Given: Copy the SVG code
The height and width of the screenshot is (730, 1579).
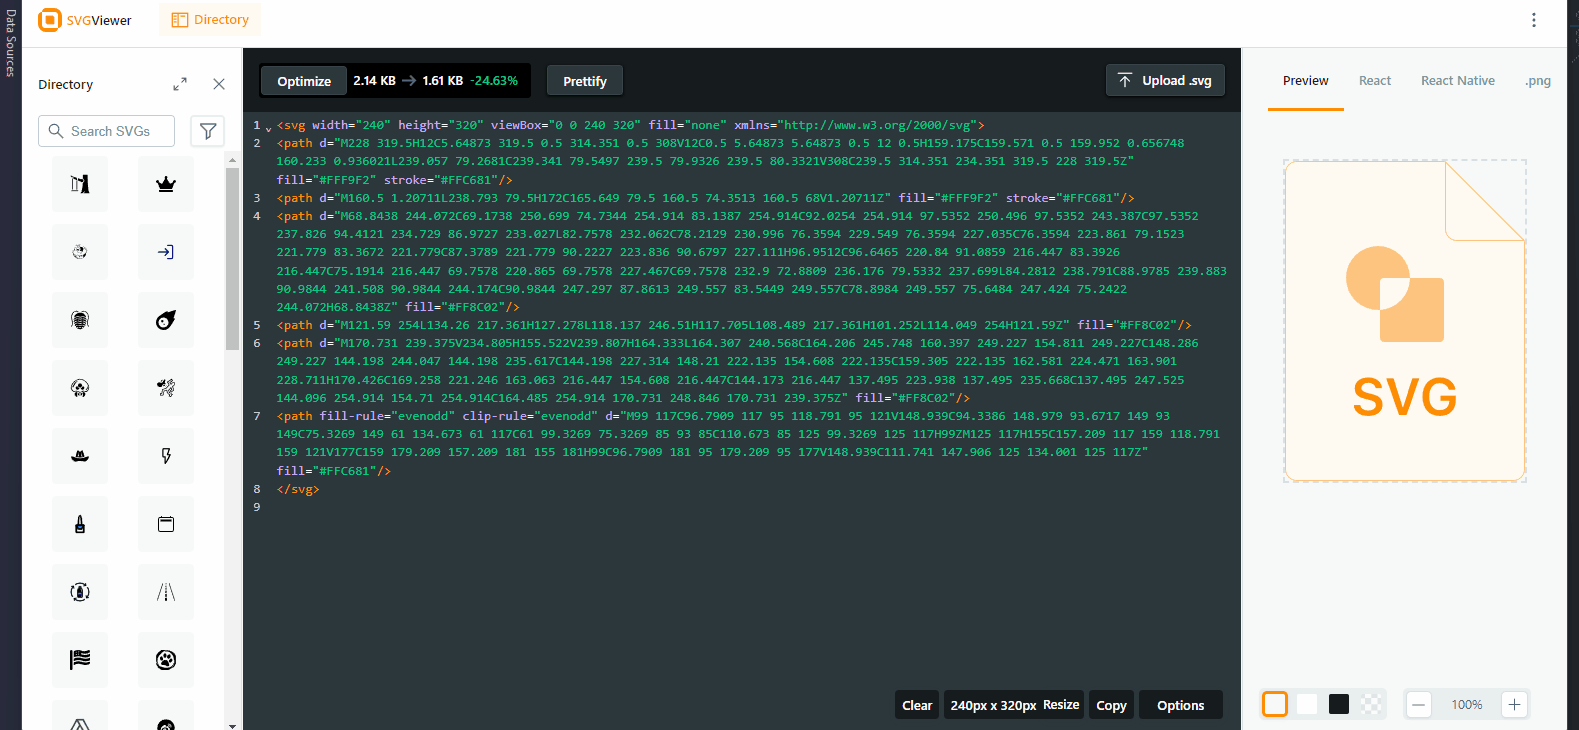Looking at the screenshot, I should pos(1111,705).
